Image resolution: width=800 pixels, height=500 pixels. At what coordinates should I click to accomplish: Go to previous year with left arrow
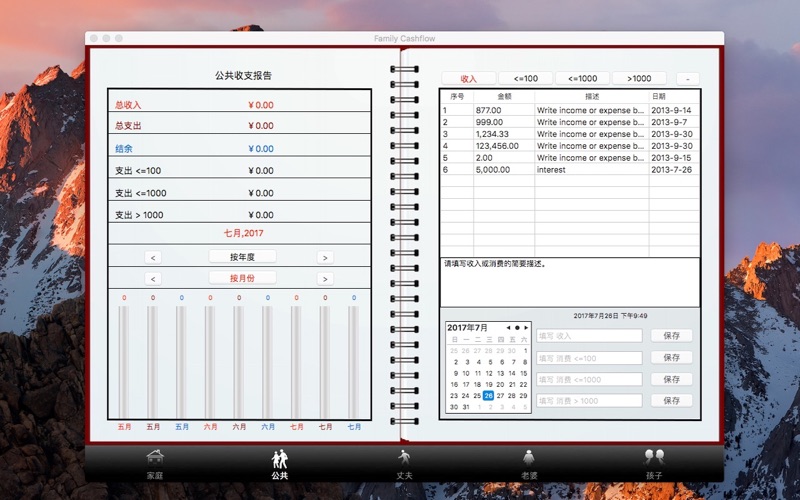tap(153, 257)
